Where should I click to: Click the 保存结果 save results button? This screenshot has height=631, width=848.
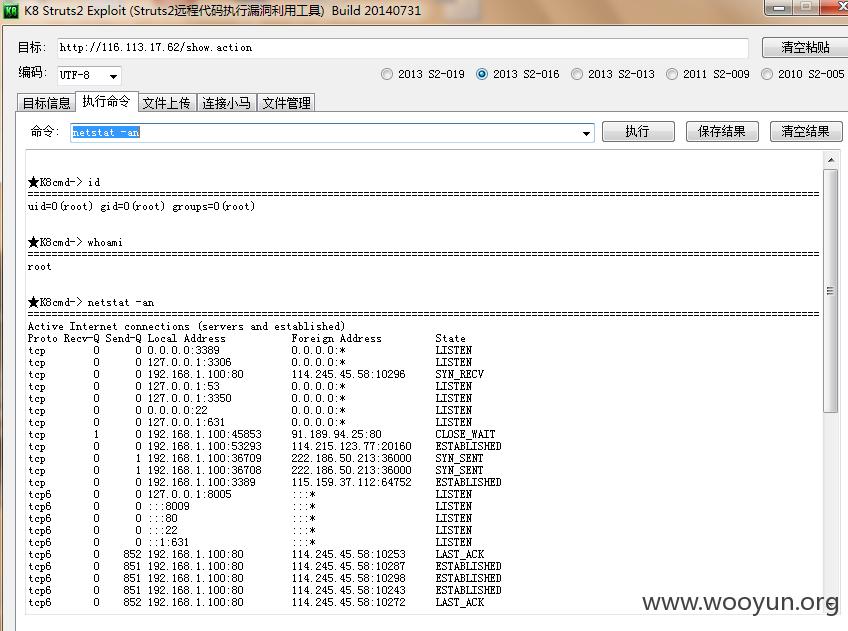pyautogui.click(x=722, y=131)
